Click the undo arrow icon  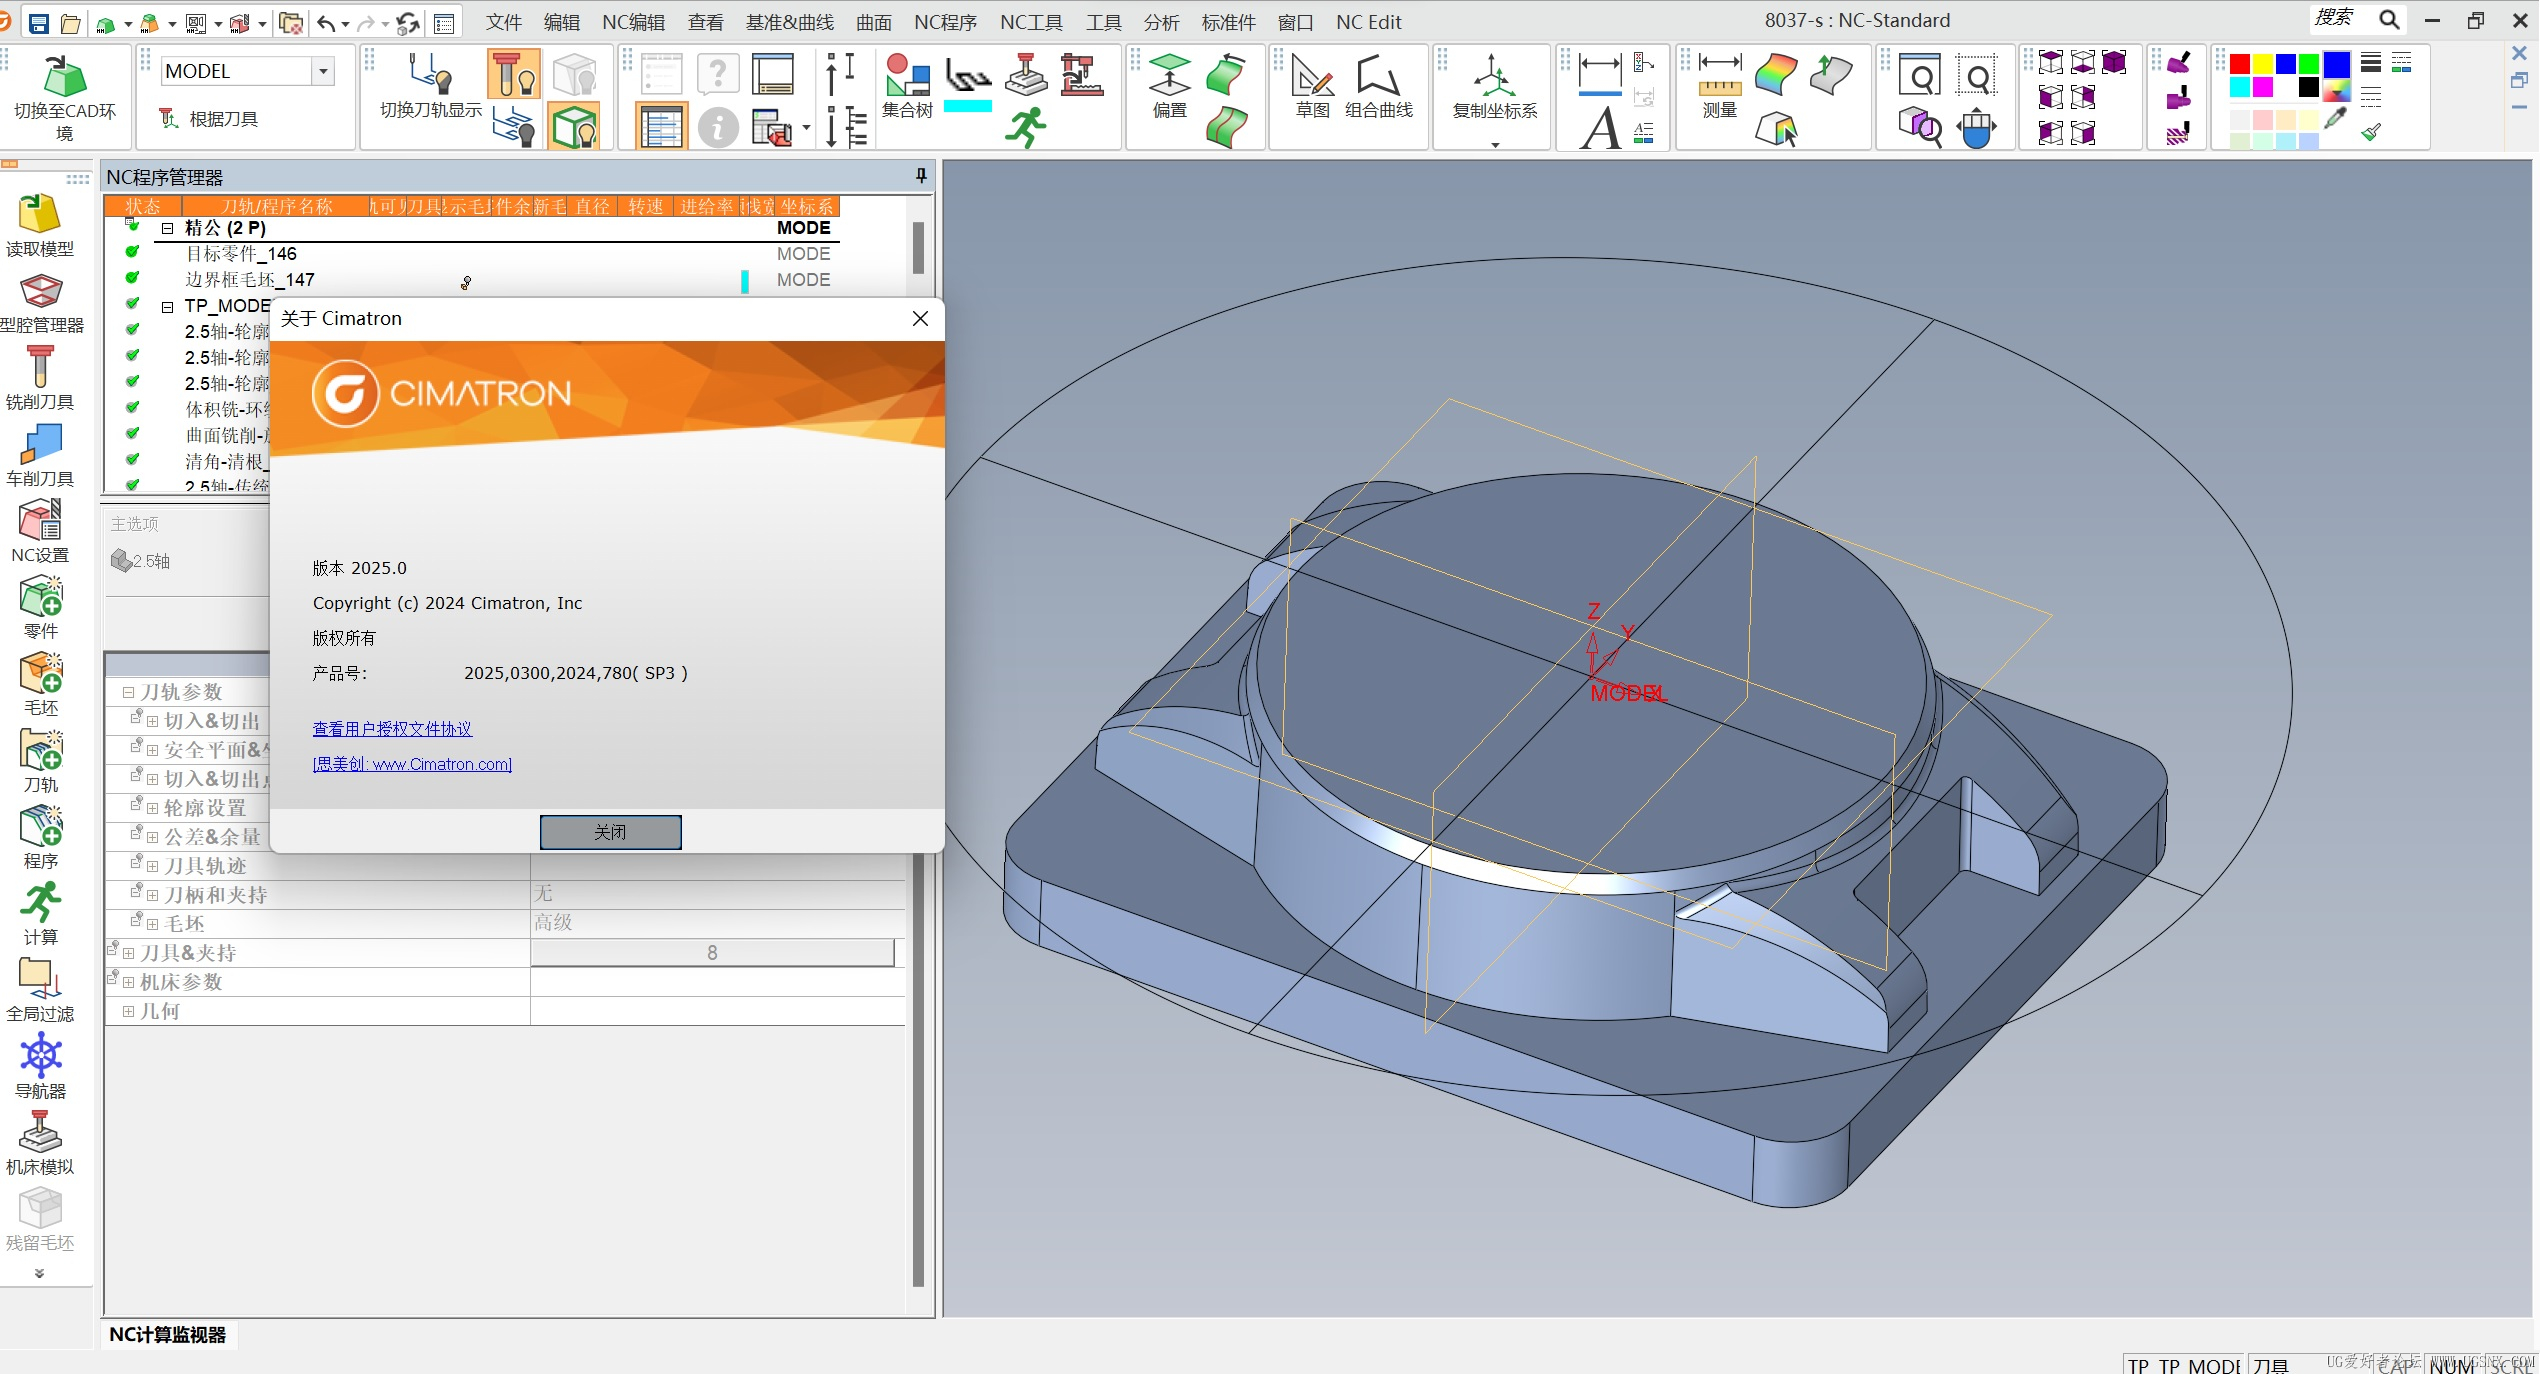click(326, 22)
